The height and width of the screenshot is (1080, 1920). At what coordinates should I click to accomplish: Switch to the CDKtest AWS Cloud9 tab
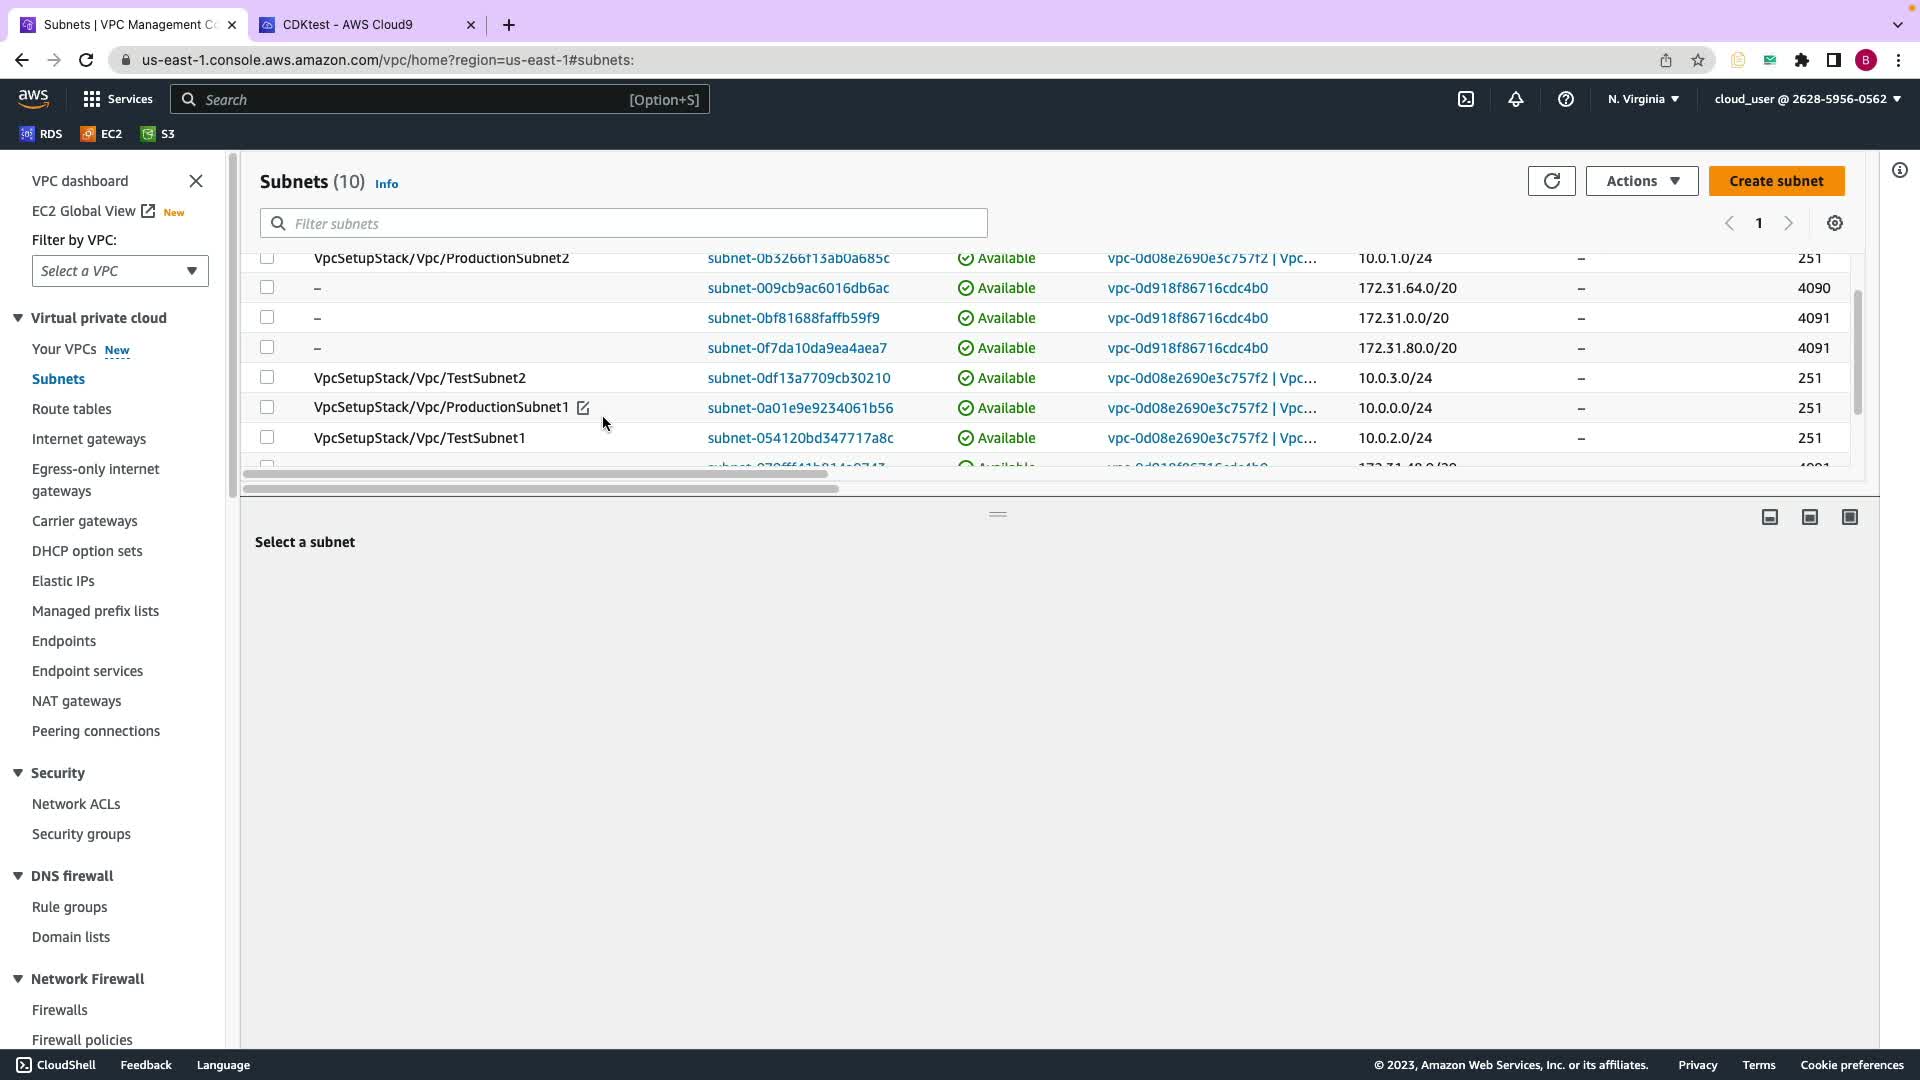[347, 24]
